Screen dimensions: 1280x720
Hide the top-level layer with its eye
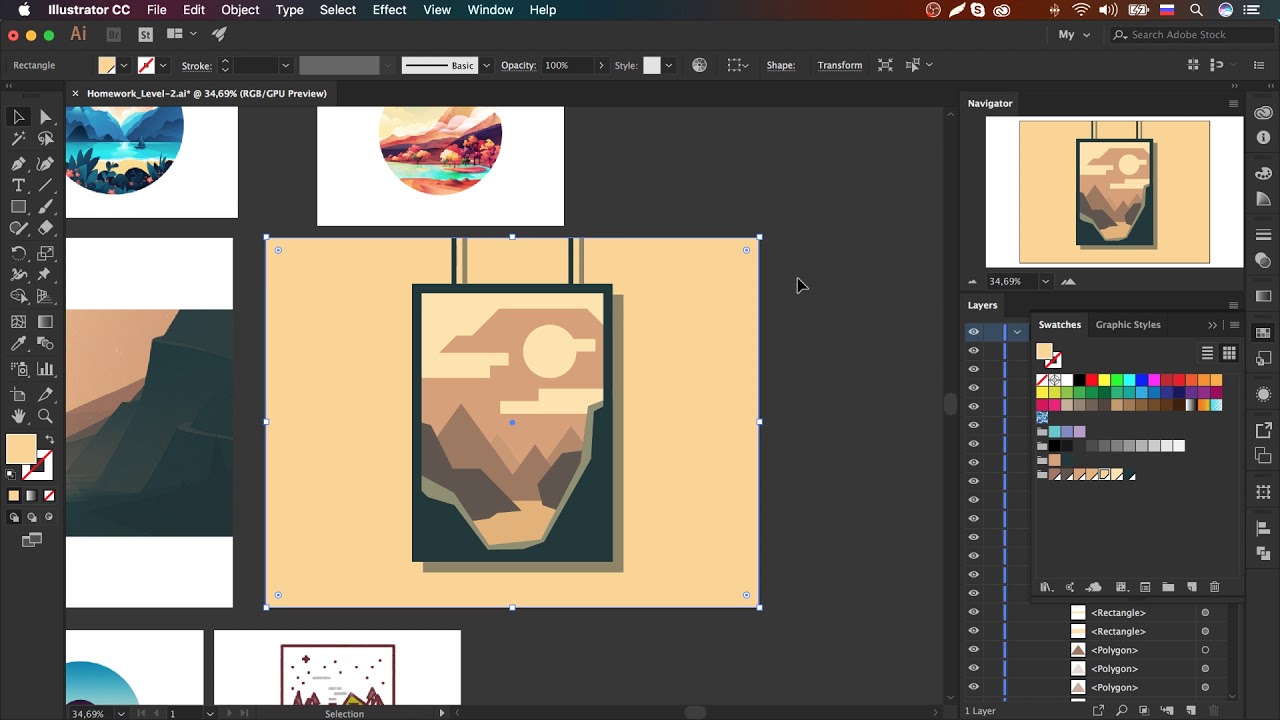pyautogui.click(x=973, y=332)
